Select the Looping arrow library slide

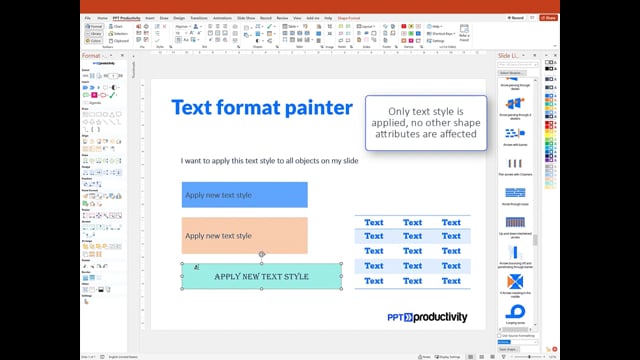point(515,314)
